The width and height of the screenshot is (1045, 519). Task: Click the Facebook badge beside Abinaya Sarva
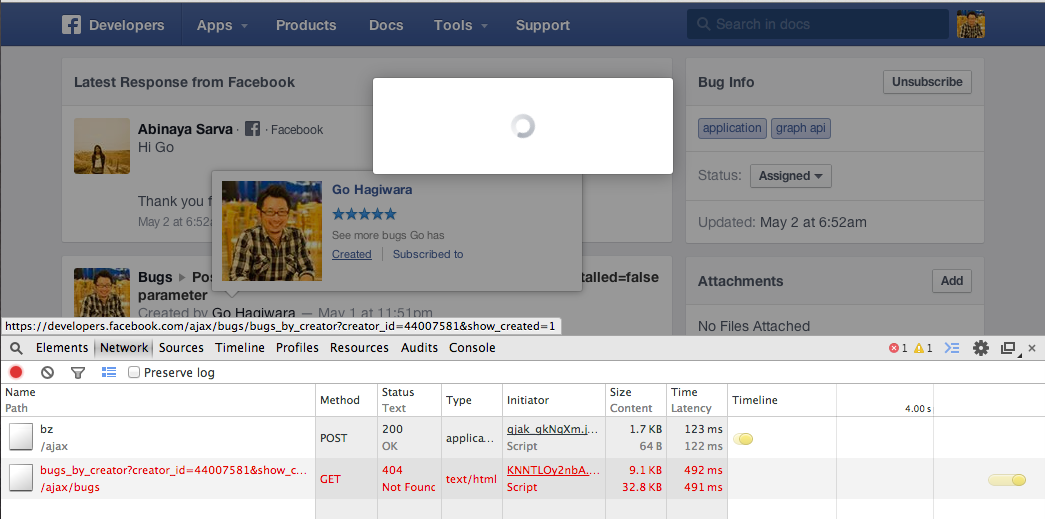pyautogui.click(x=252, y=129)
